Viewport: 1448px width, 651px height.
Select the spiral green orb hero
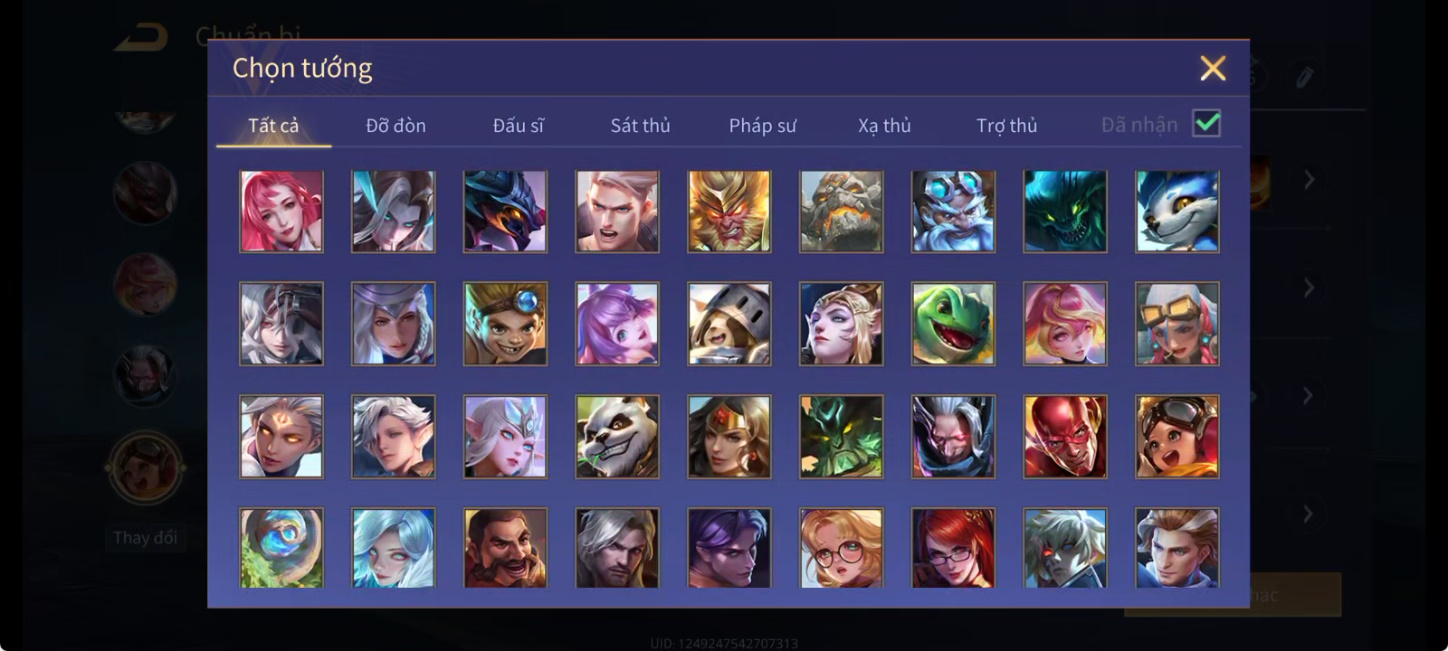point(281,548)
